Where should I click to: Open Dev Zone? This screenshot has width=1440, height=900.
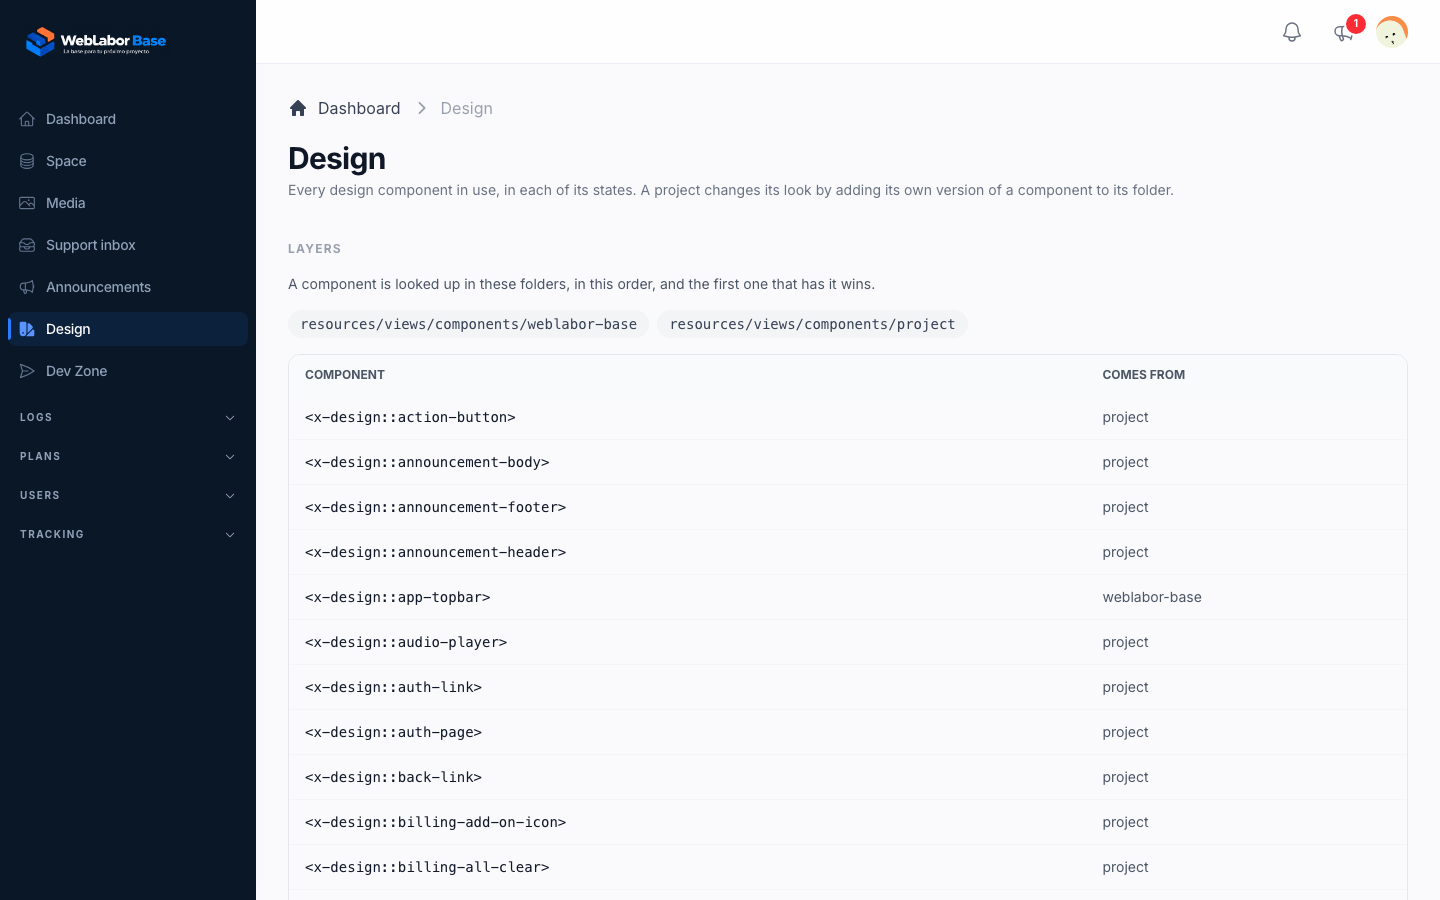[x=128, y=371]
